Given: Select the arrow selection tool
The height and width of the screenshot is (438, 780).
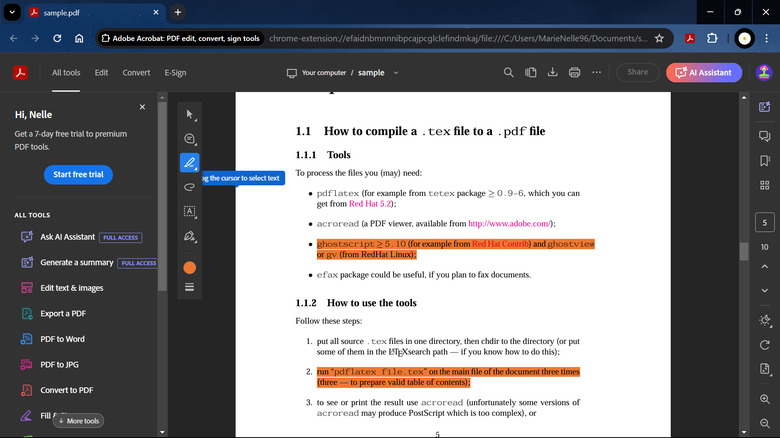Looking at the screenshot, I should [x=189, y=115].
